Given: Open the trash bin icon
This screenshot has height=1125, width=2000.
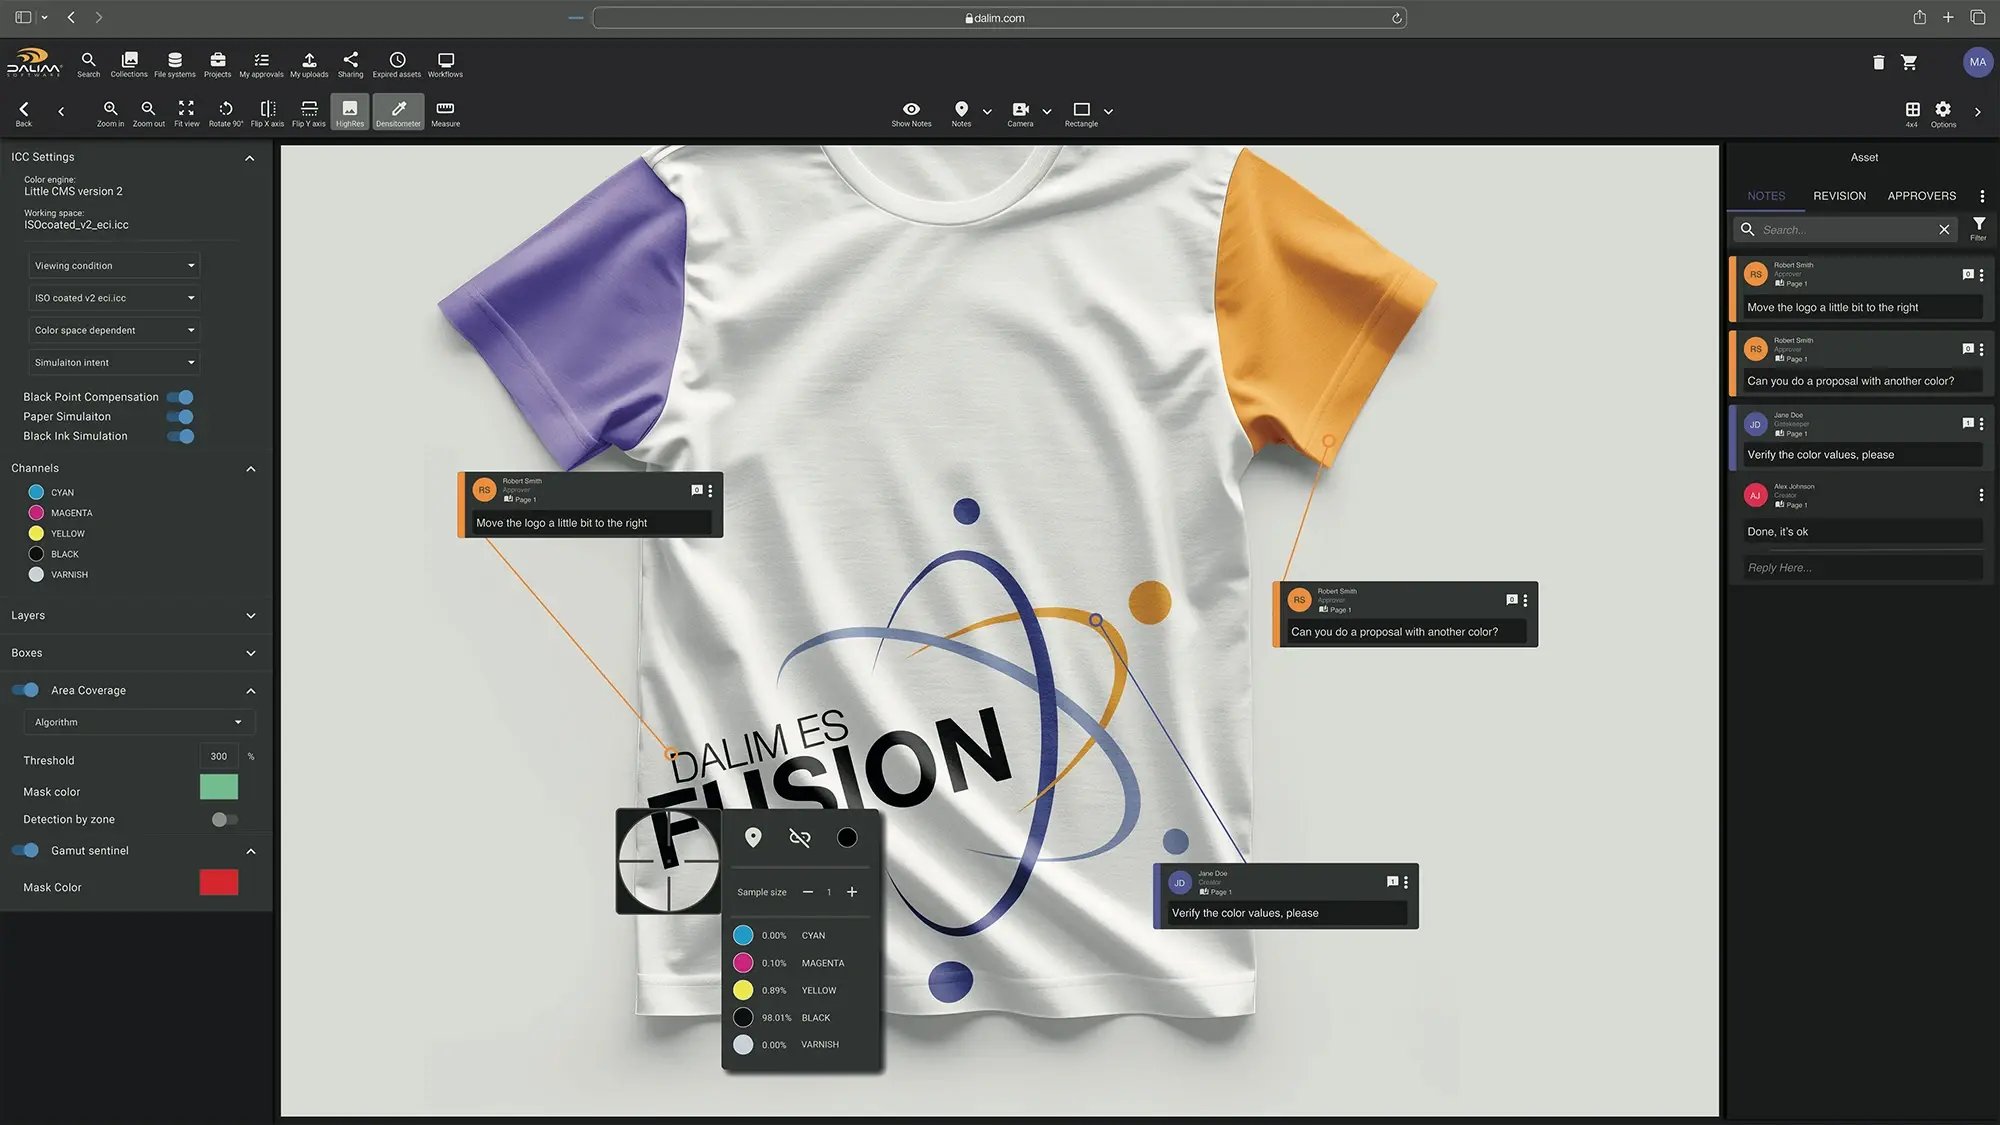Looking at the screenshot, I should (1878, 62).
